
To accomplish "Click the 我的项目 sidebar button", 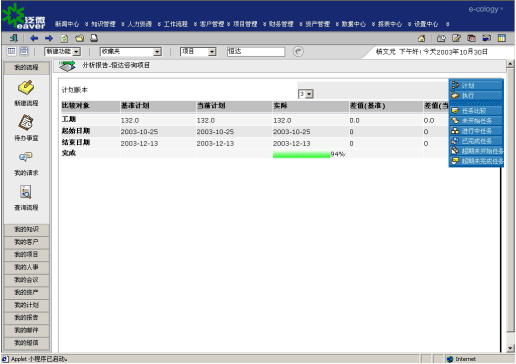I will point(27,255).
